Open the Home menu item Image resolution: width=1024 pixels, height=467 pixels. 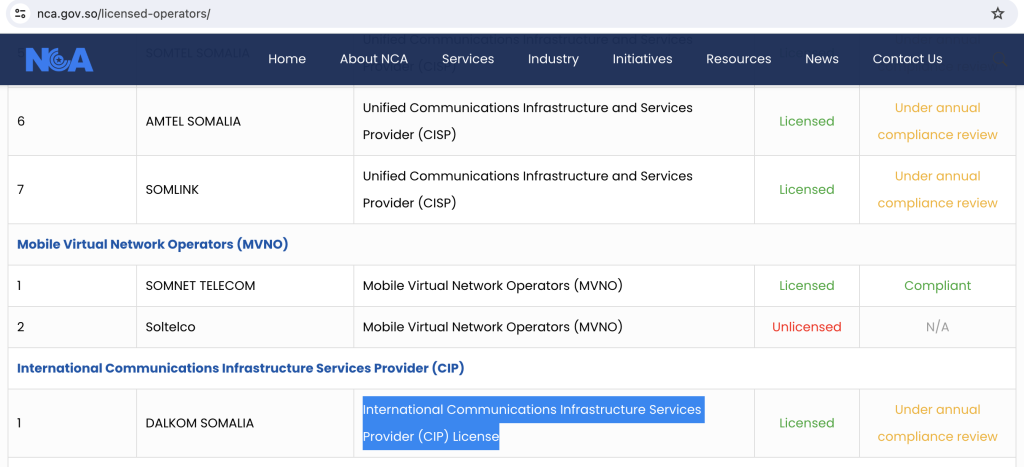click(287, 59)
